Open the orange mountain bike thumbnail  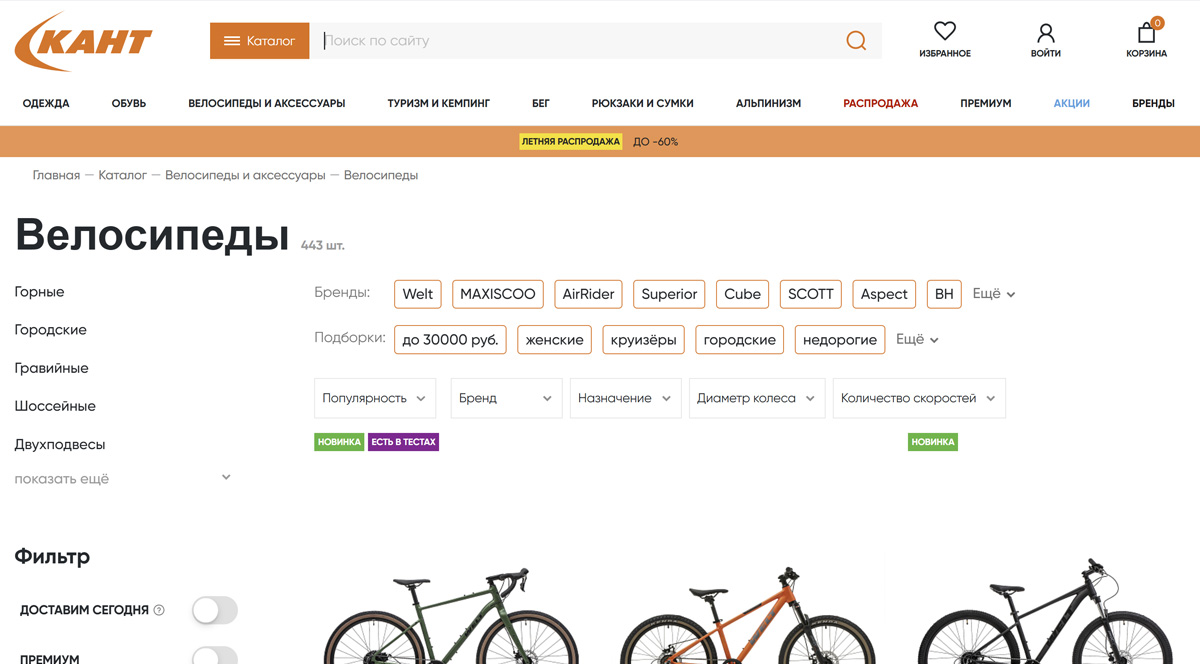point(747,615)
